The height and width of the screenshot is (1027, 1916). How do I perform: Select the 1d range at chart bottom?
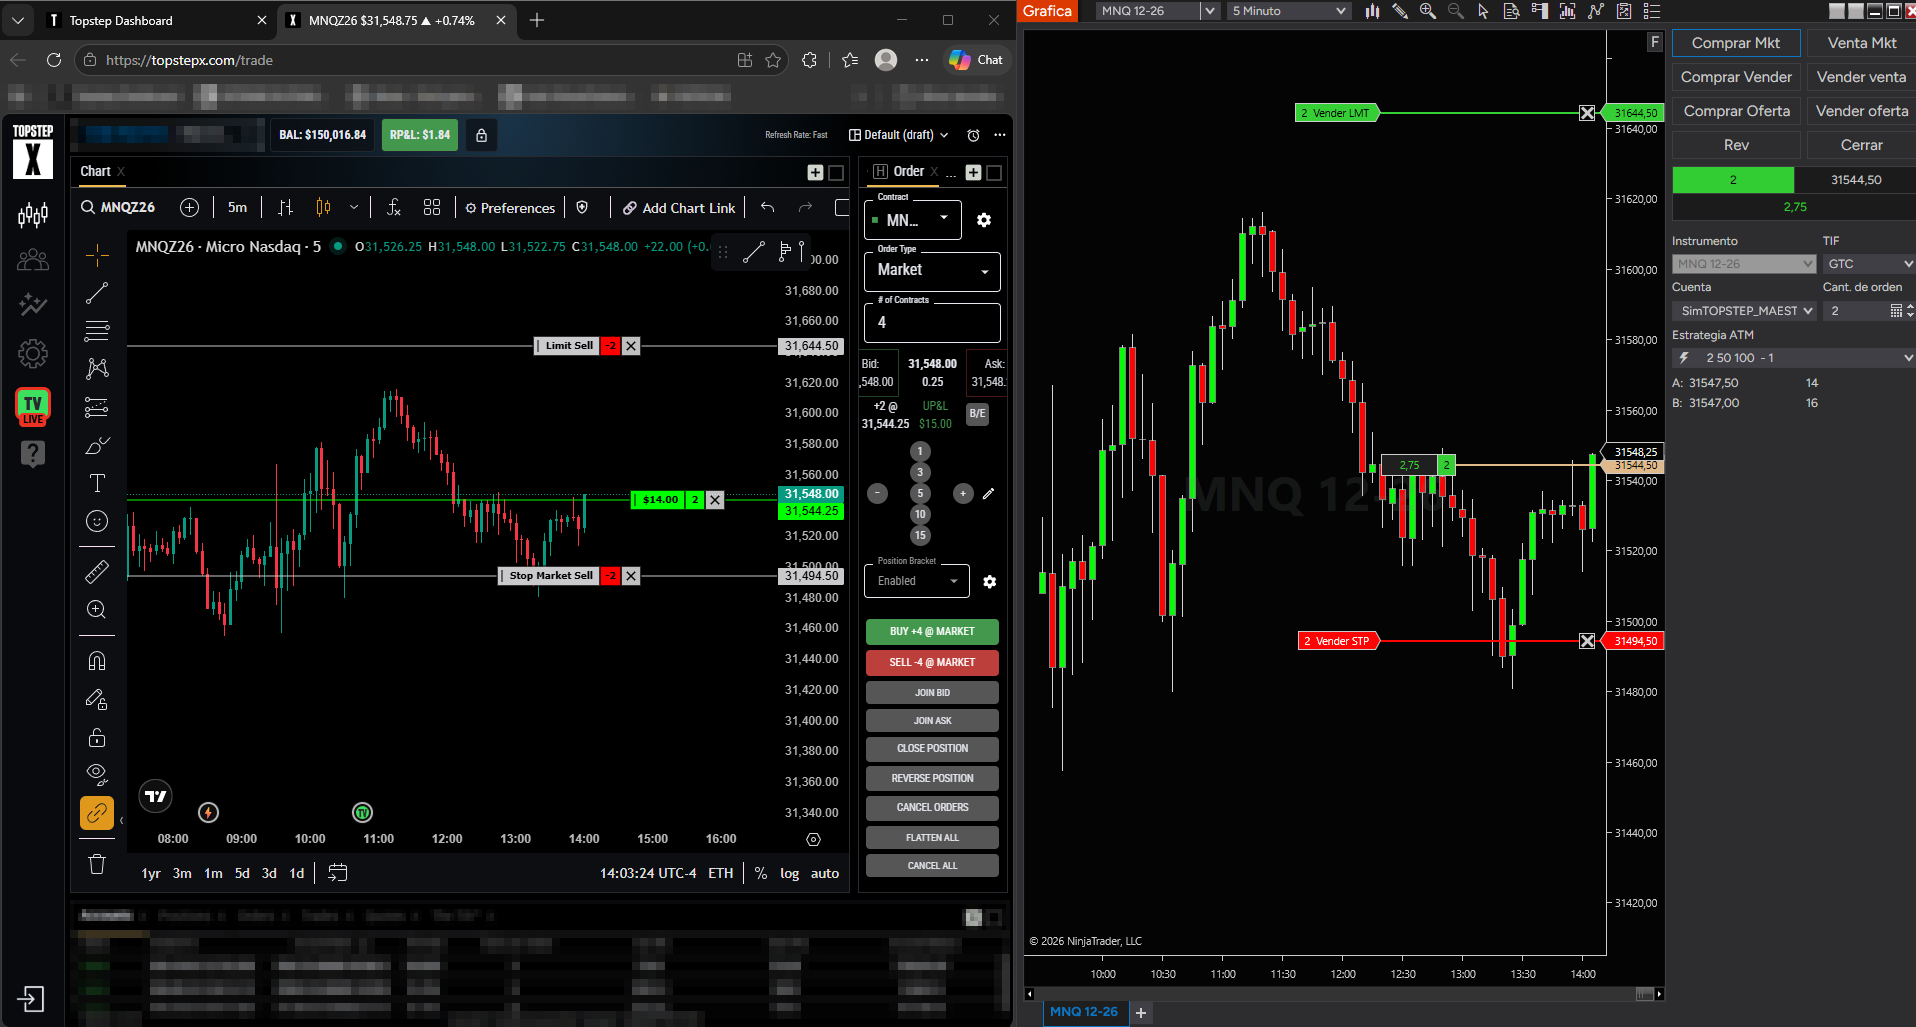pyautogui.click(x=297, y=873)
